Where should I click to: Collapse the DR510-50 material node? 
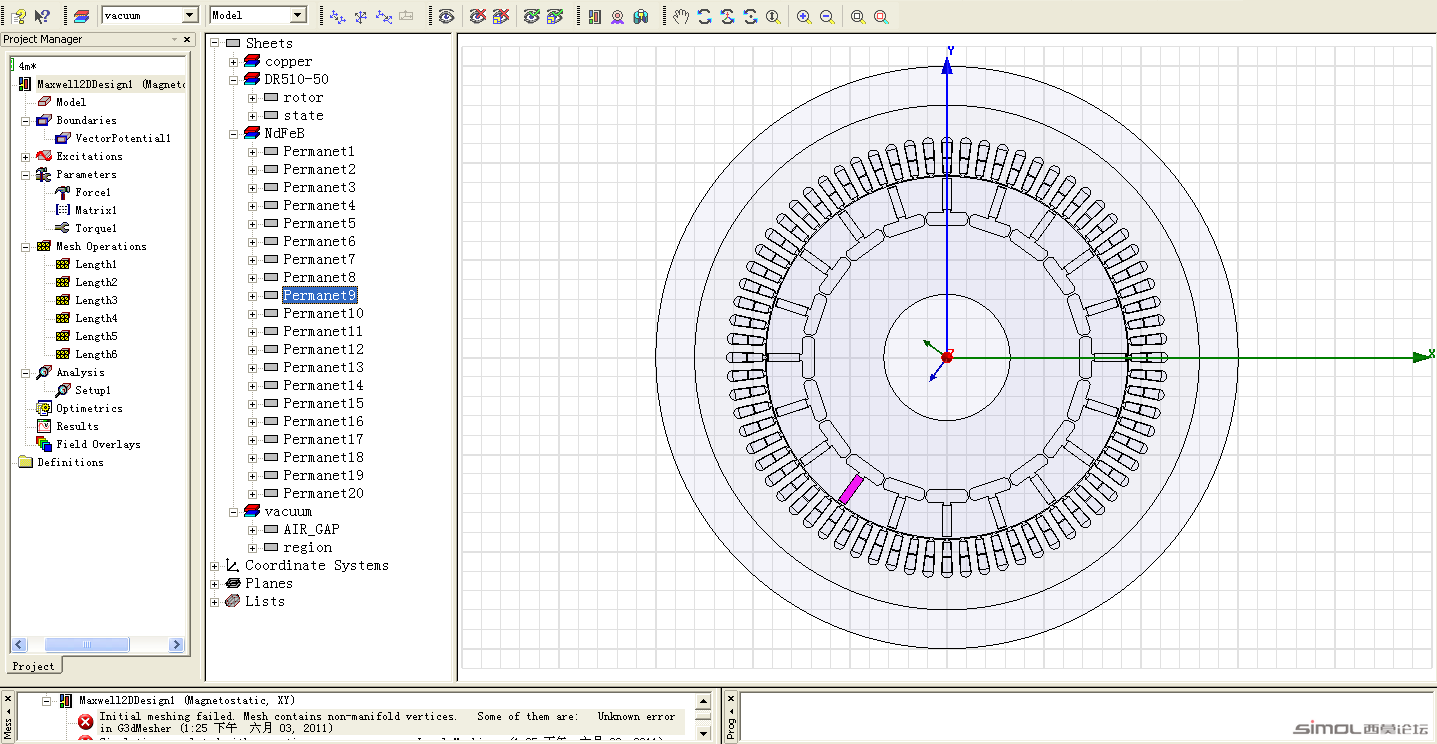(233, 79)
